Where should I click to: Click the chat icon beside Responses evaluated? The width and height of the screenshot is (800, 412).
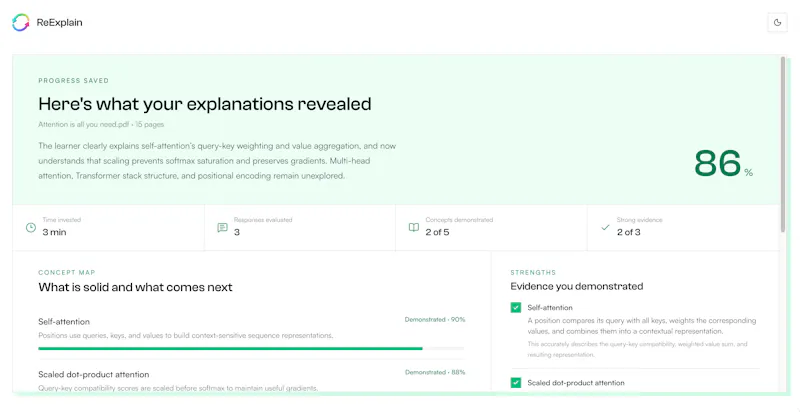click(222, 227)
